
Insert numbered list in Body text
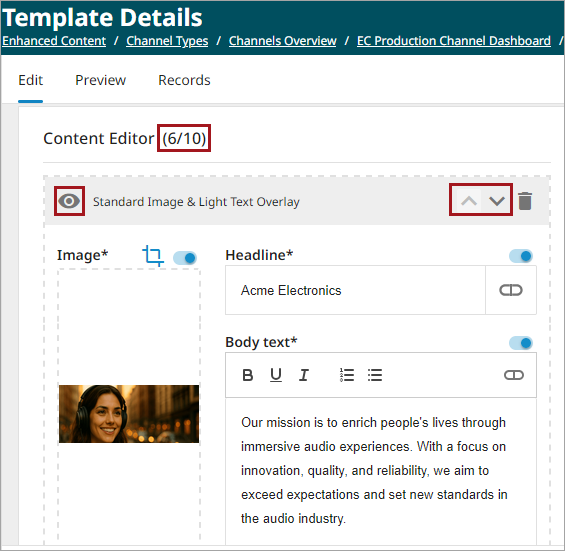(x=347, y=375)
